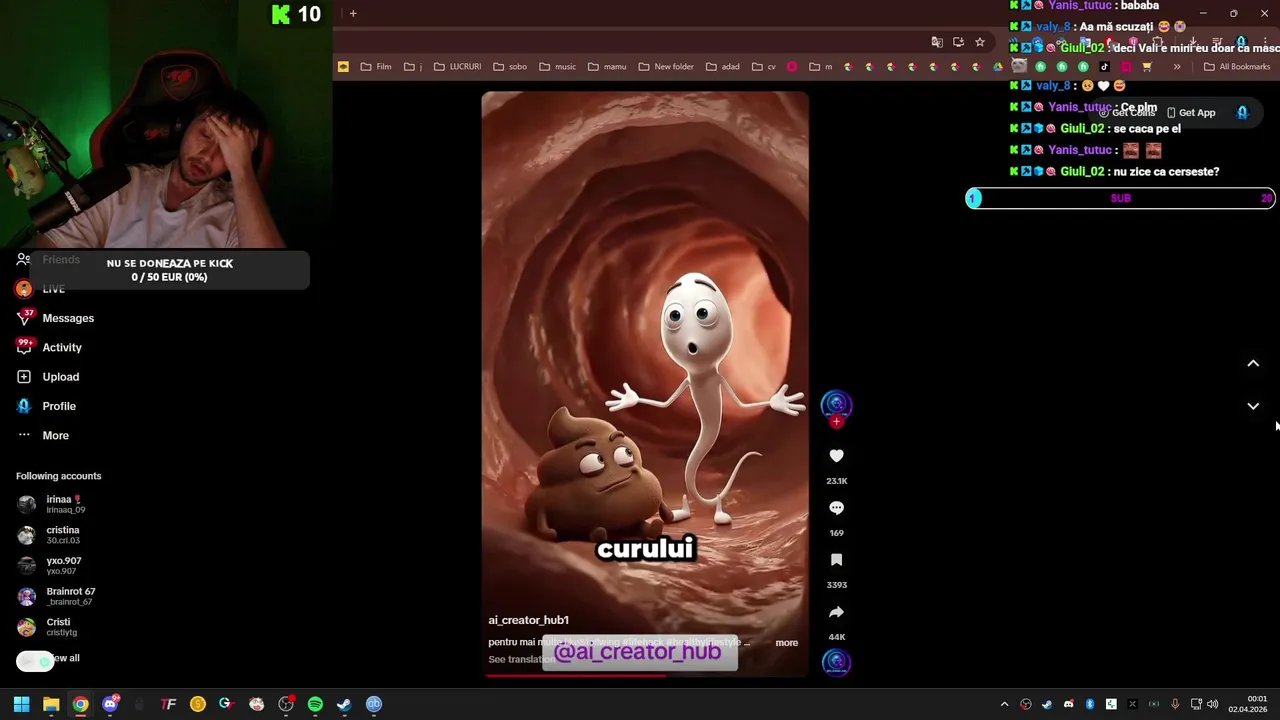
Task: Seek using the video progress bar
Action: point(645,675)
